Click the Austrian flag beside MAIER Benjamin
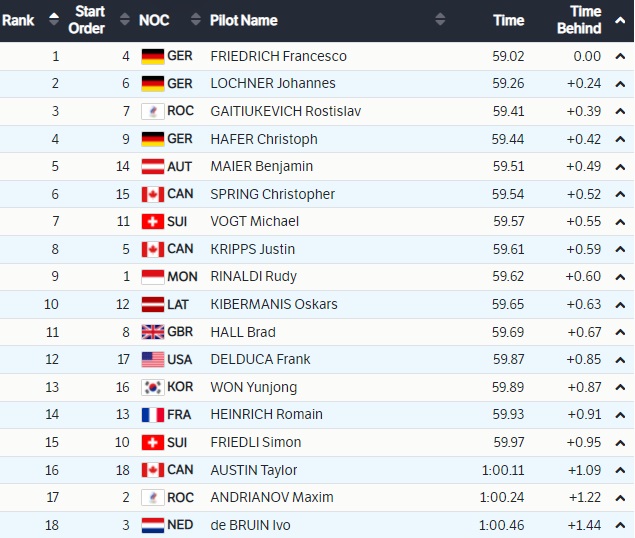The width and height of the screenshot is (635, 538). click(x=153, y=166)
